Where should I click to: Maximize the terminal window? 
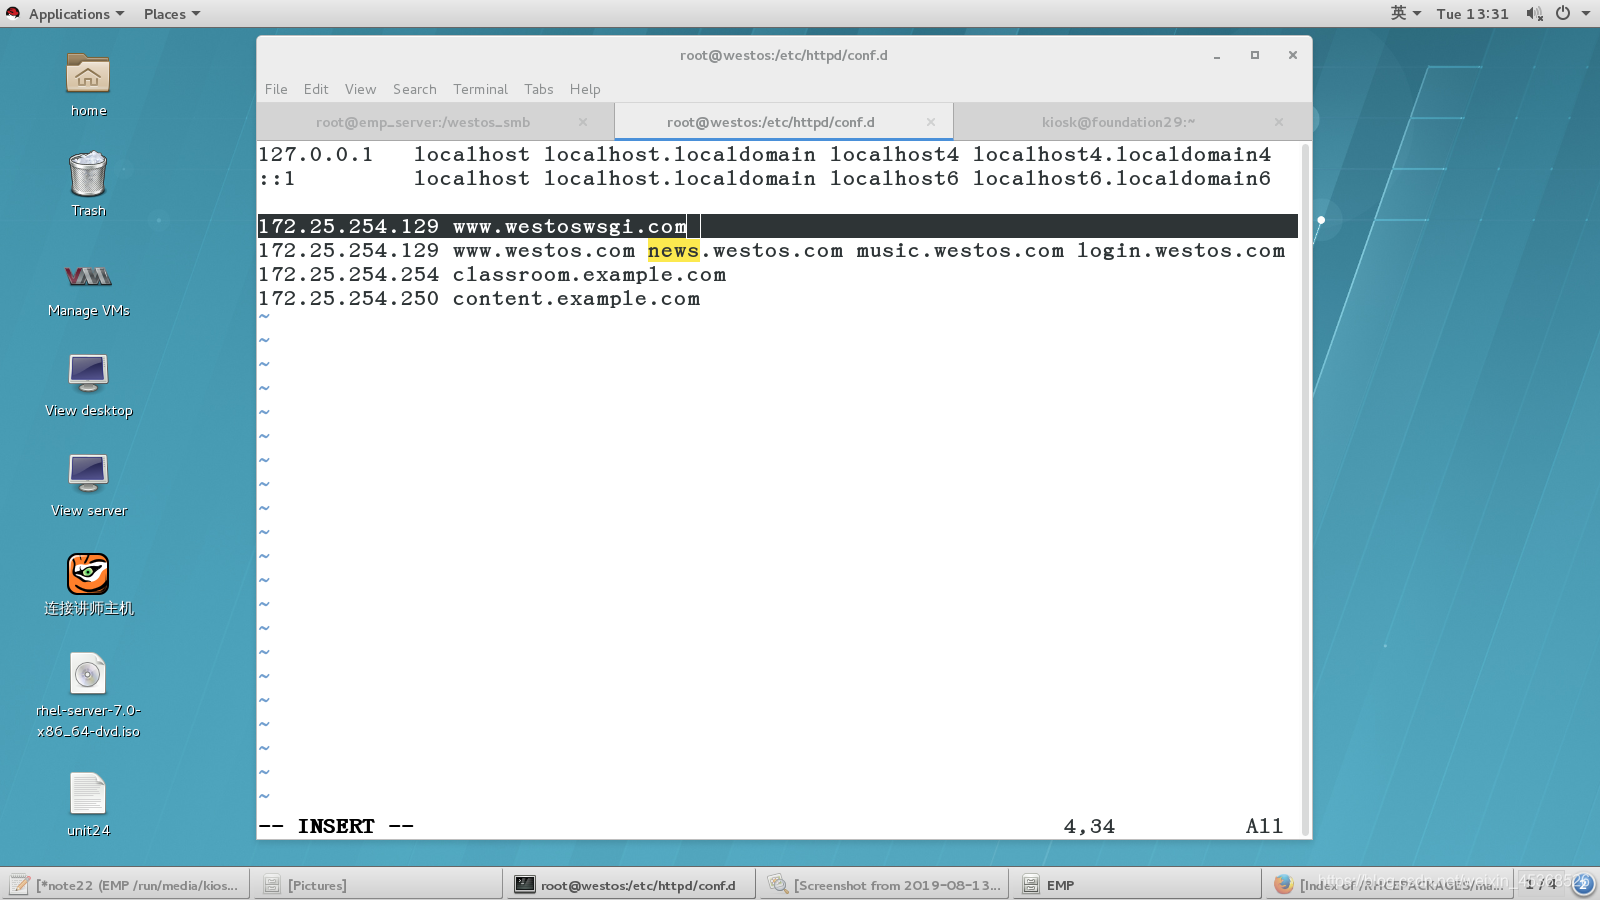tap(1255, 55)
